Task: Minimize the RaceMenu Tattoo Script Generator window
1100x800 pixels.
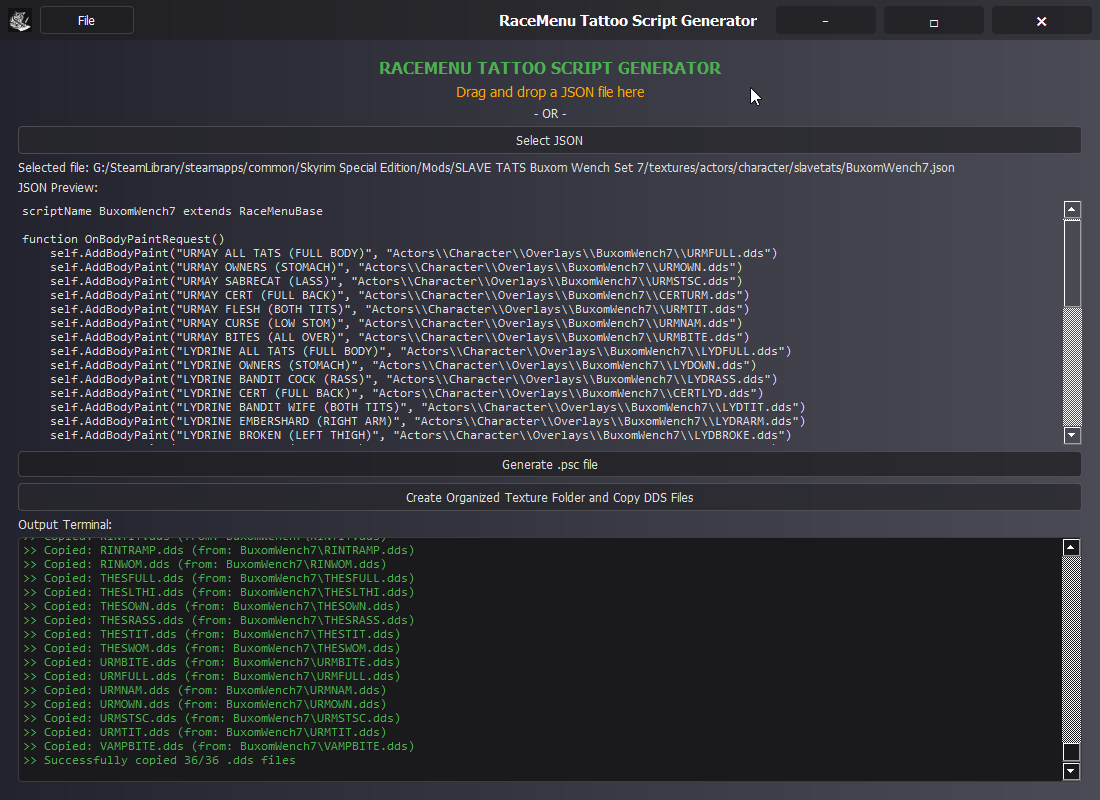Action: click(826, 20)
